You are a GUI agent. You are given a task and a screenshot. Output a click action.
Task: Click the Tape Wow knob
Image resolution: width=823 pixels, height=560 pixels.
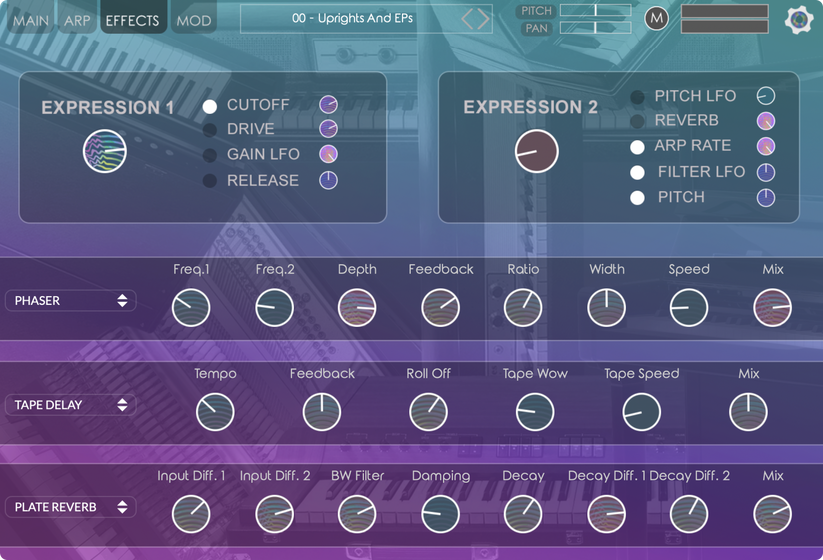[x=535, y=412]
